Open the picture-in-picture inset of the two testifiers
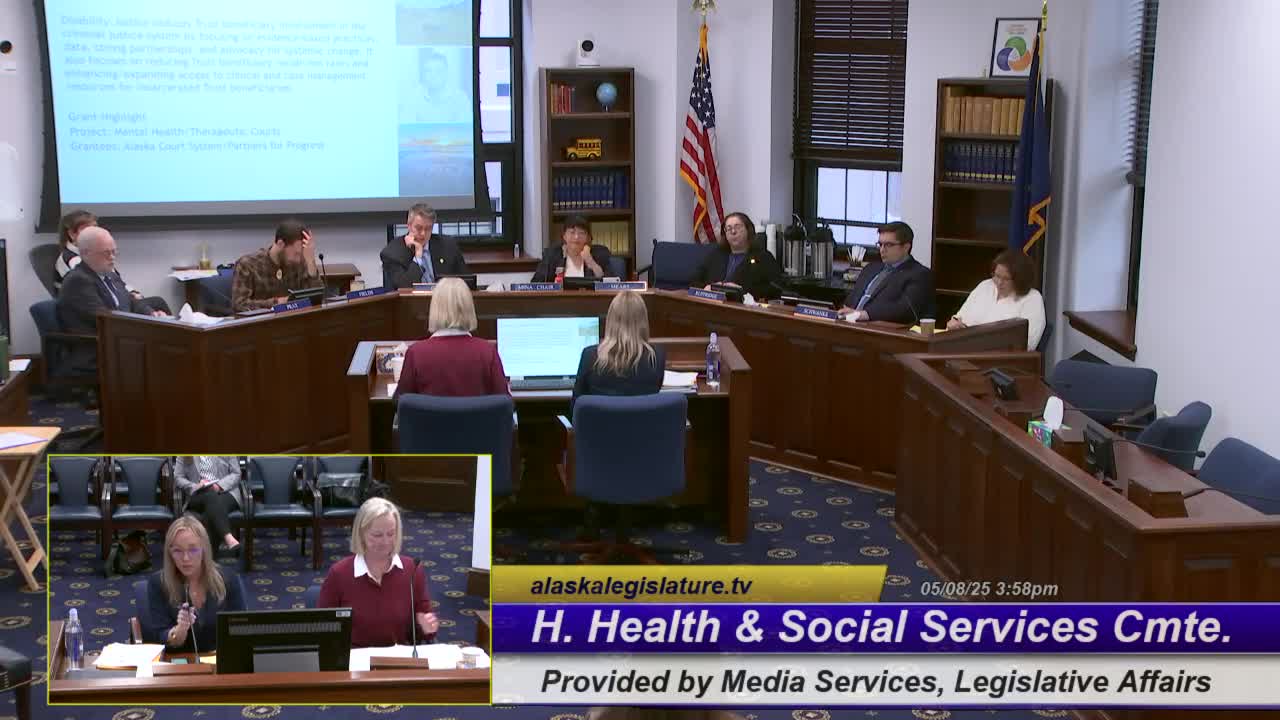Image resolution: width=1280 pixels, height=720 pixels. point(269,580)
